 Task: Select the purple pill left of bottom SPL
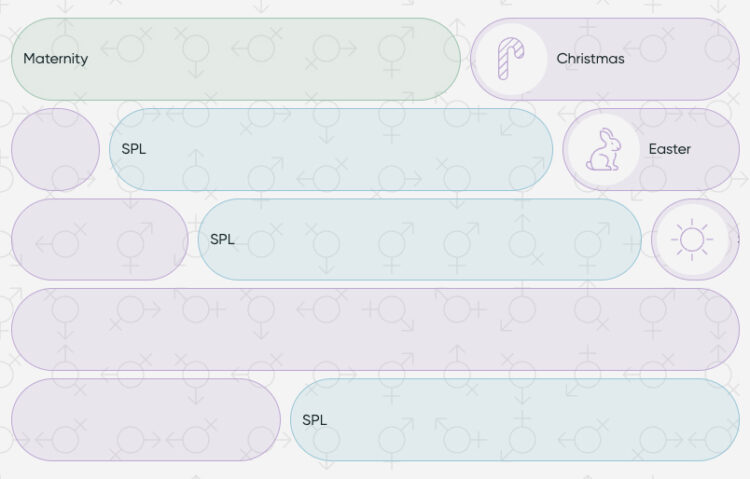(x=145, y=420)
